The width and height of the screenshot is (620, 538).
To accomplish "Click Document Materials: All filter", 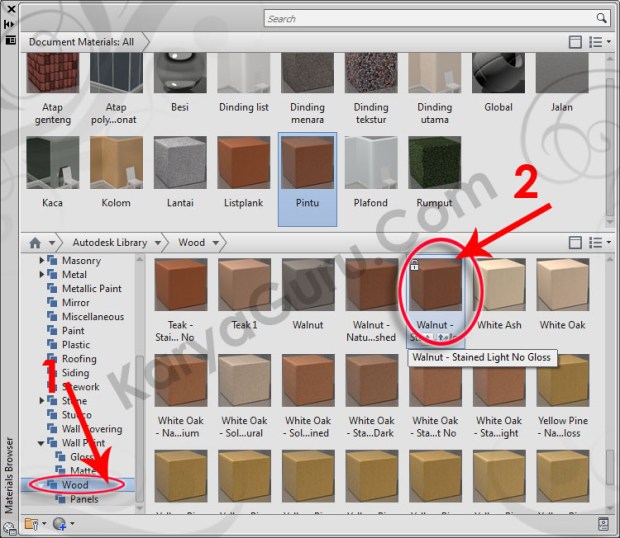I will [x=81, y=42].
